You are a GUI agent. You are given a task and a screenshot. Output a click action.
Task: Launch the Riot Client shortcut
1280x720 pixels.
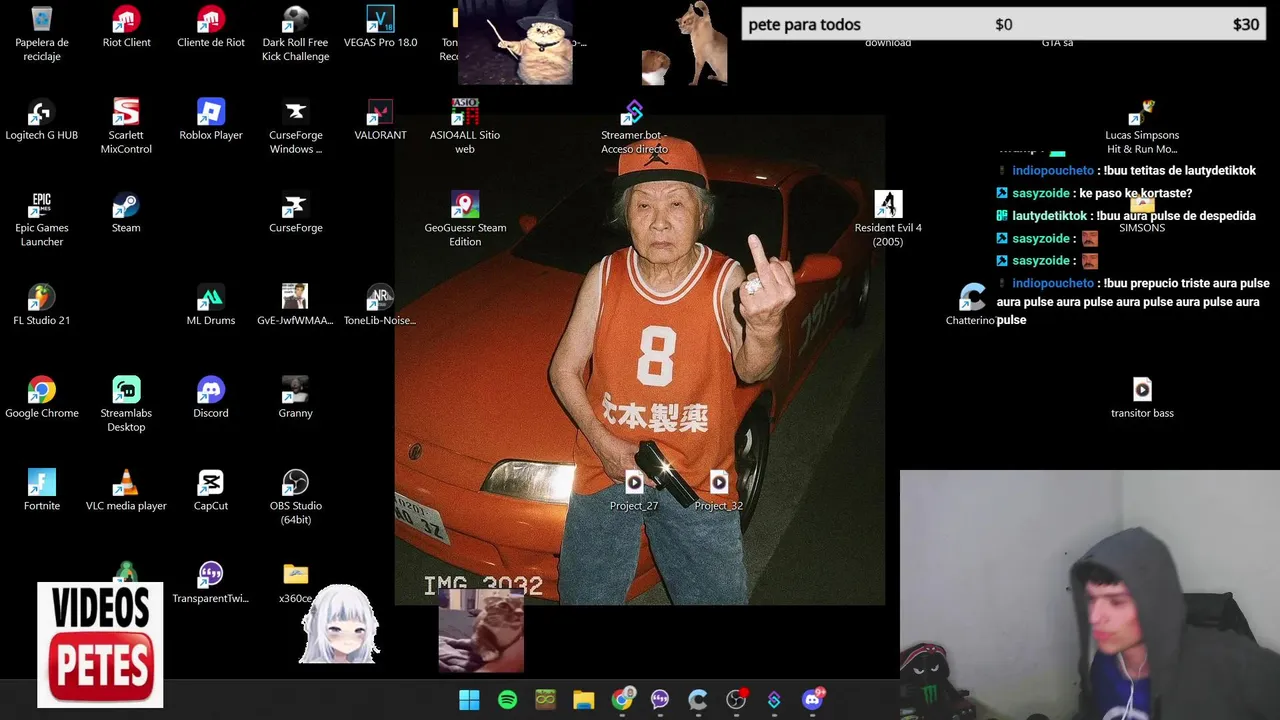(x=126, y=27)
